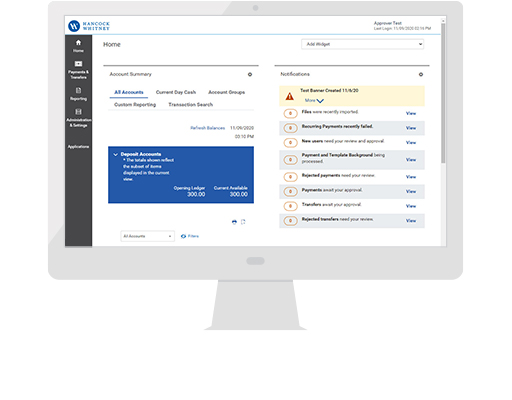Open the All Accounts dropdown at bottom

147,236
